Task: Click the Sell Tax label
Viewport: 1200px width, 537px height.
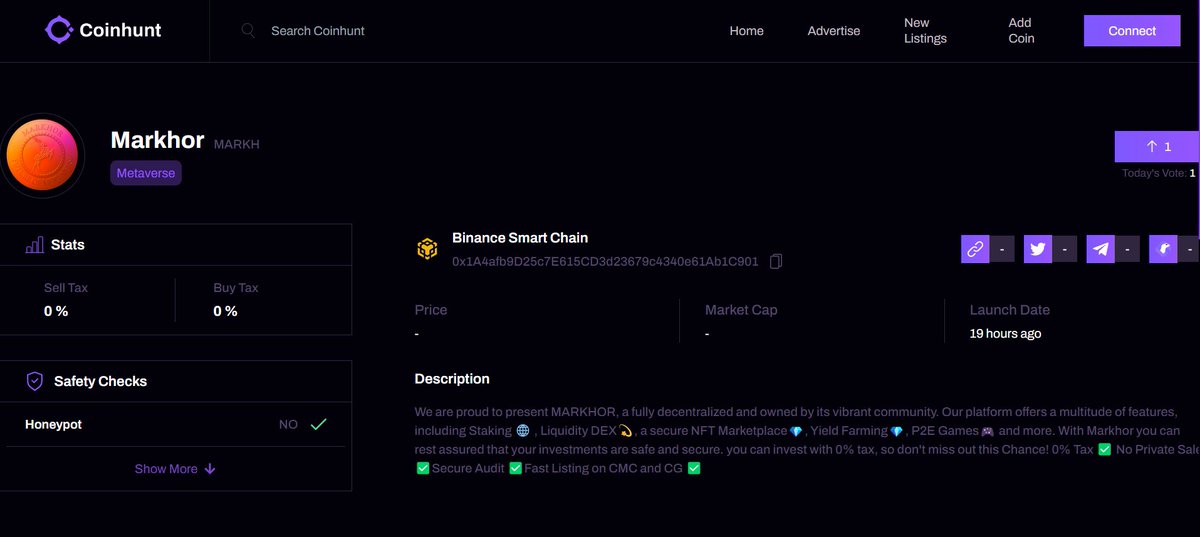Action: [66, 288]
